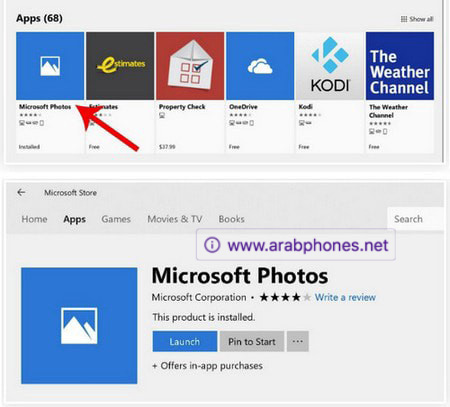Open the Microsoft Photos app tile icon
Screen dimensions: 450x407
[x=50, y=66]
